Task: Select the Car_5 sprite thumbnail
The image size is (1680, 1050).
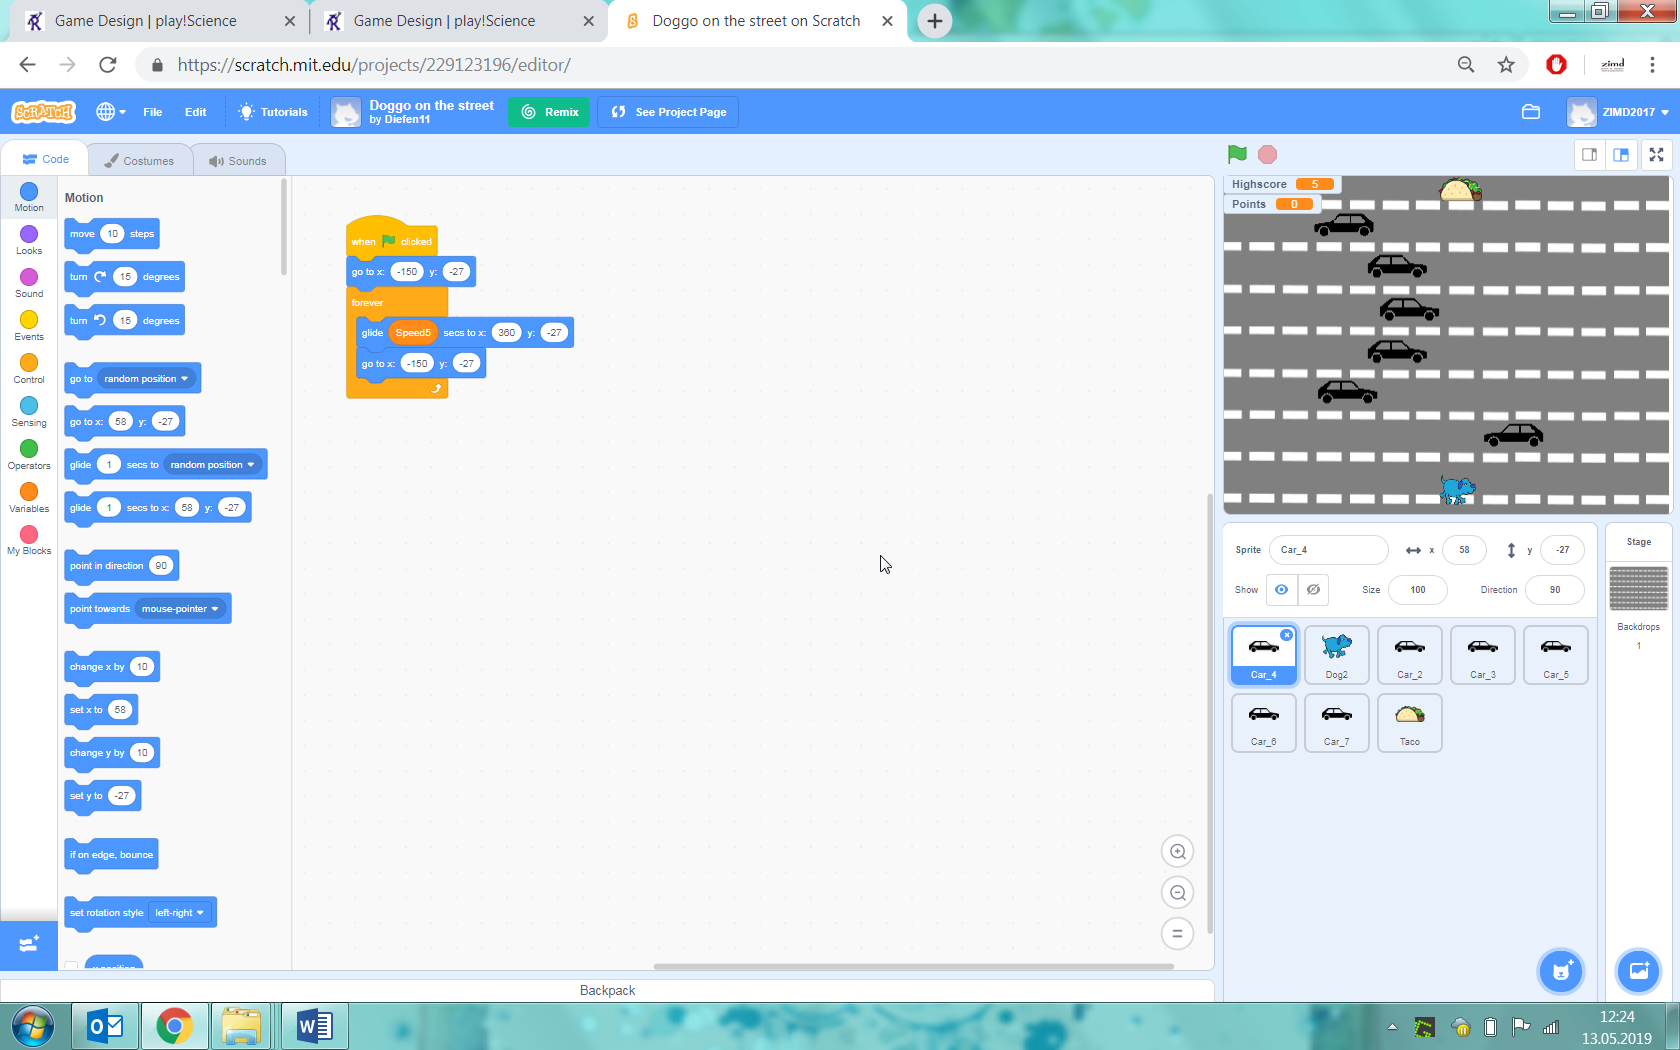Action: click(x=1556, y=655)
